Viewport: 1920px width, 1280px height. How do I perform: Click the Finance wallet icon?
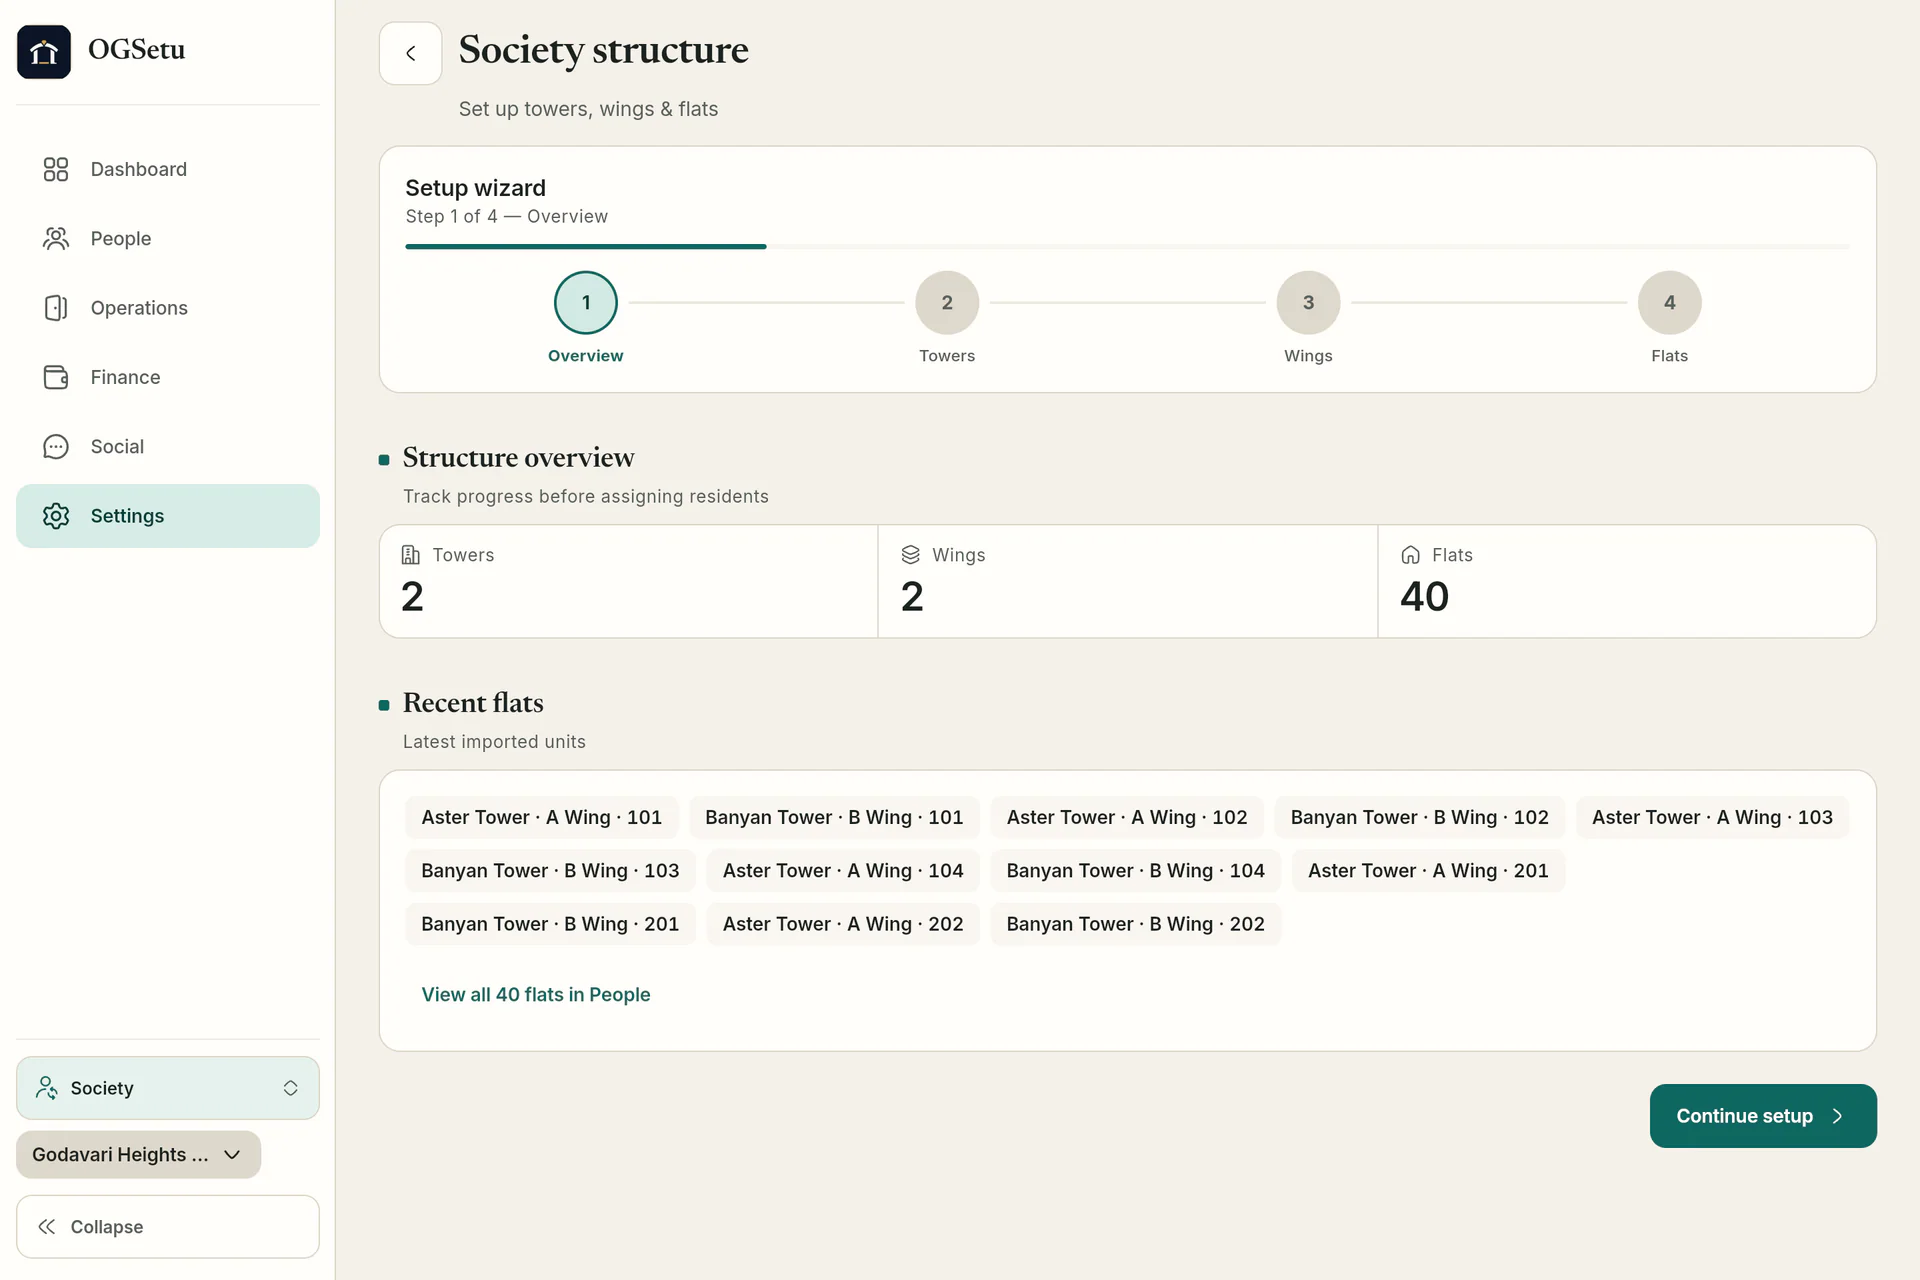[56, 377]
